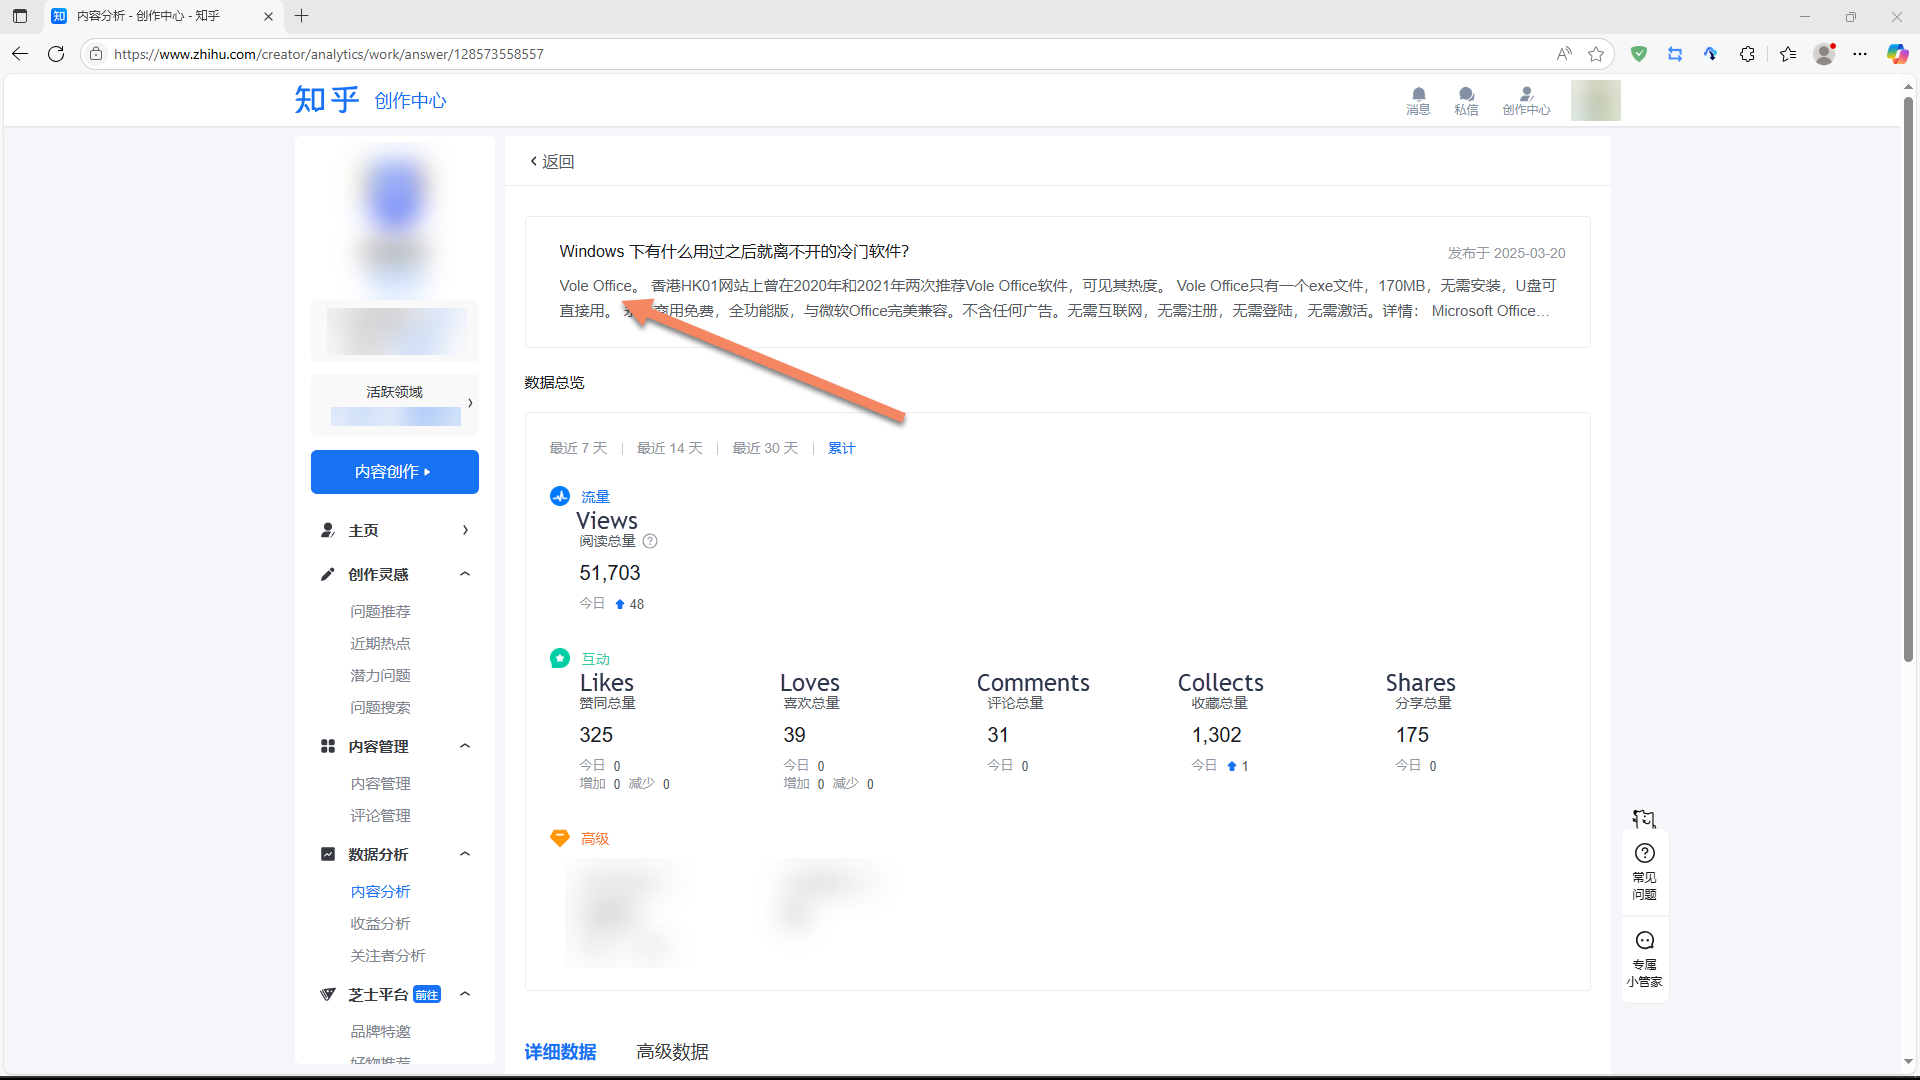Click the 知乎 logo

click(x=326, y=100)
